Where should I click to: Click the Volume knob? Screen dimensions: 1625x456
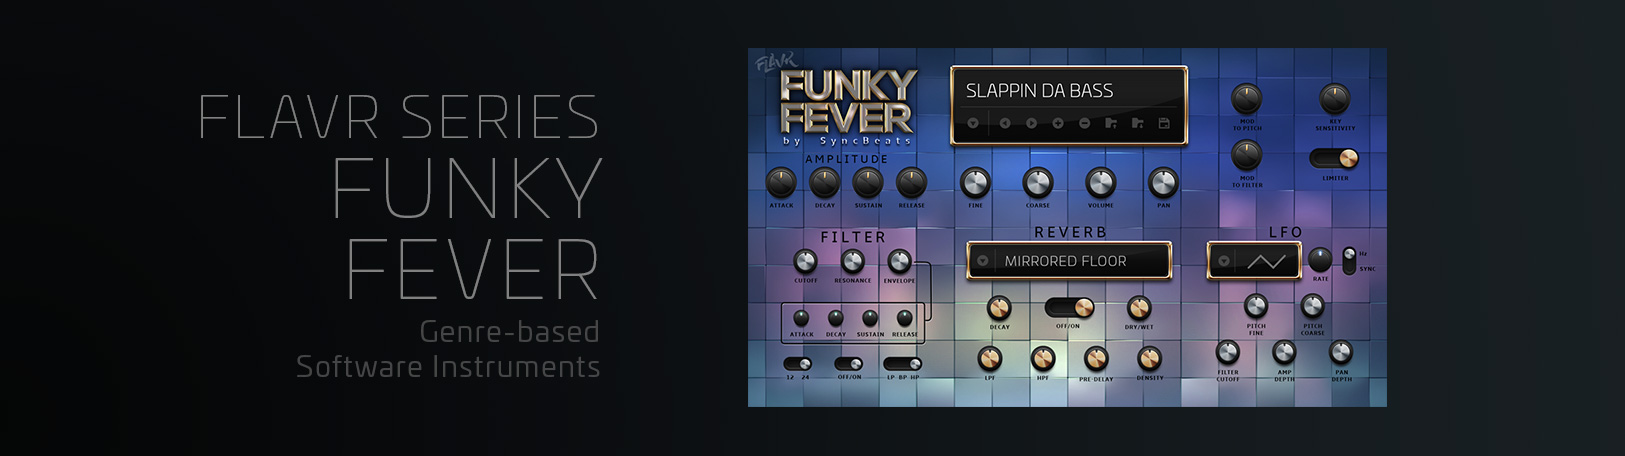(1100, 183)
